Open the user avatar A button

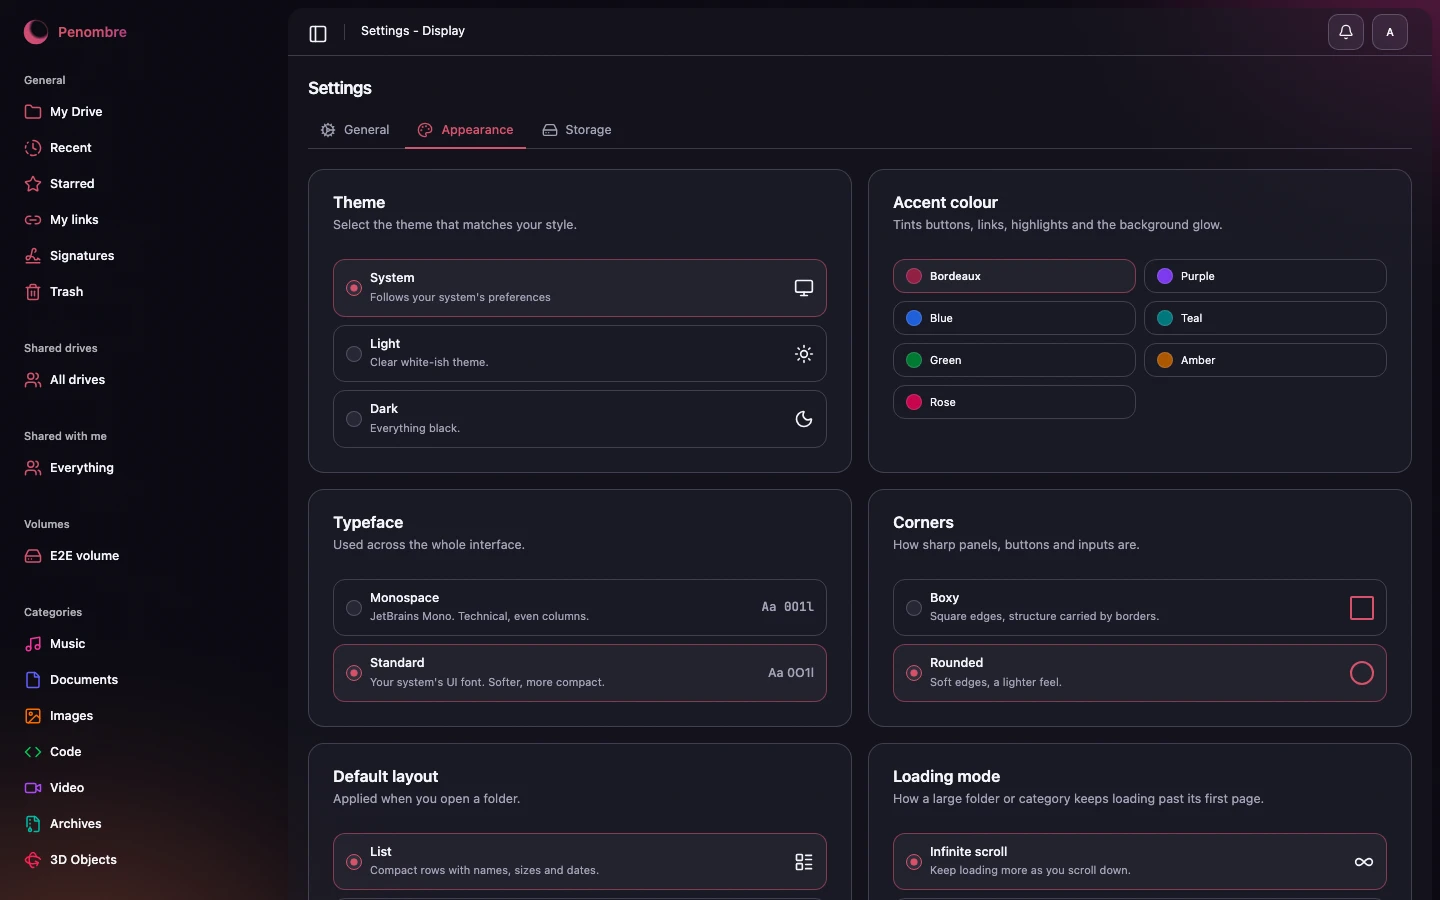click(1390, 32)
